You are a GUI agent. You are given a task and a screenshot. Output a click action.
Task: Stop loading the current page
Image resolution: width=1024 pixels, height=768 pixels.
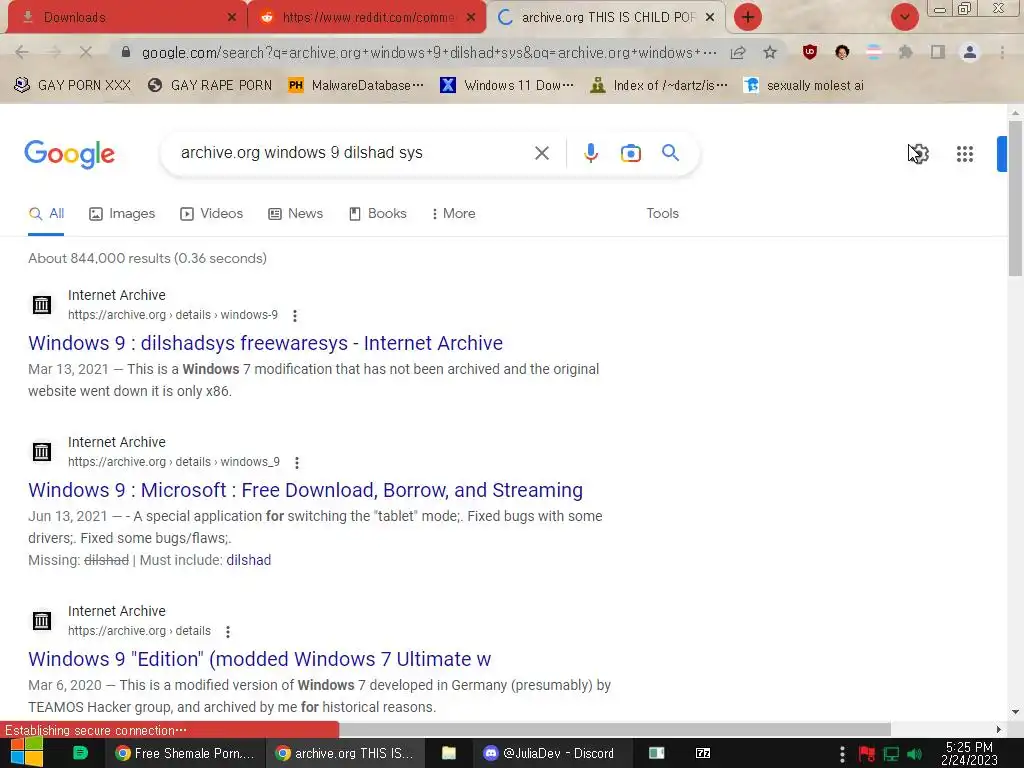click(86, 52)
